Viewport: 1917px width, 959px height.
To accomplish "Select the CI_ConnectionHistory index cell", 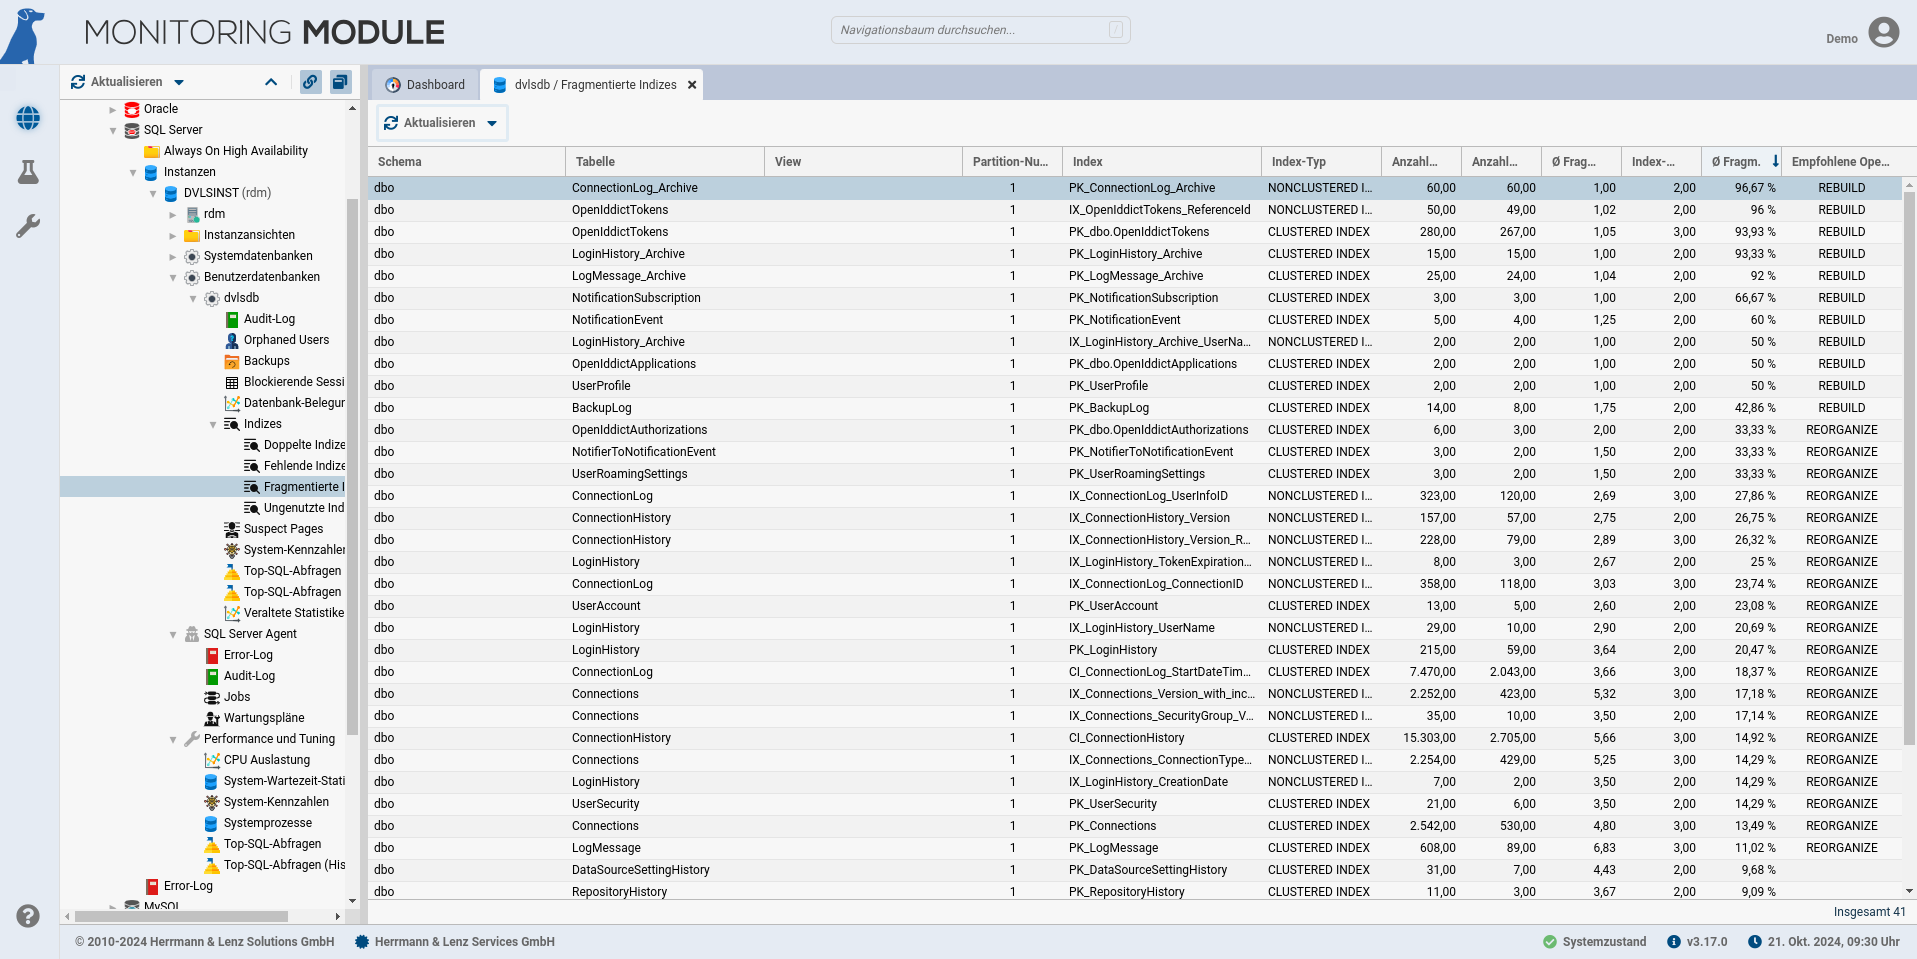I will point(1162,738).
